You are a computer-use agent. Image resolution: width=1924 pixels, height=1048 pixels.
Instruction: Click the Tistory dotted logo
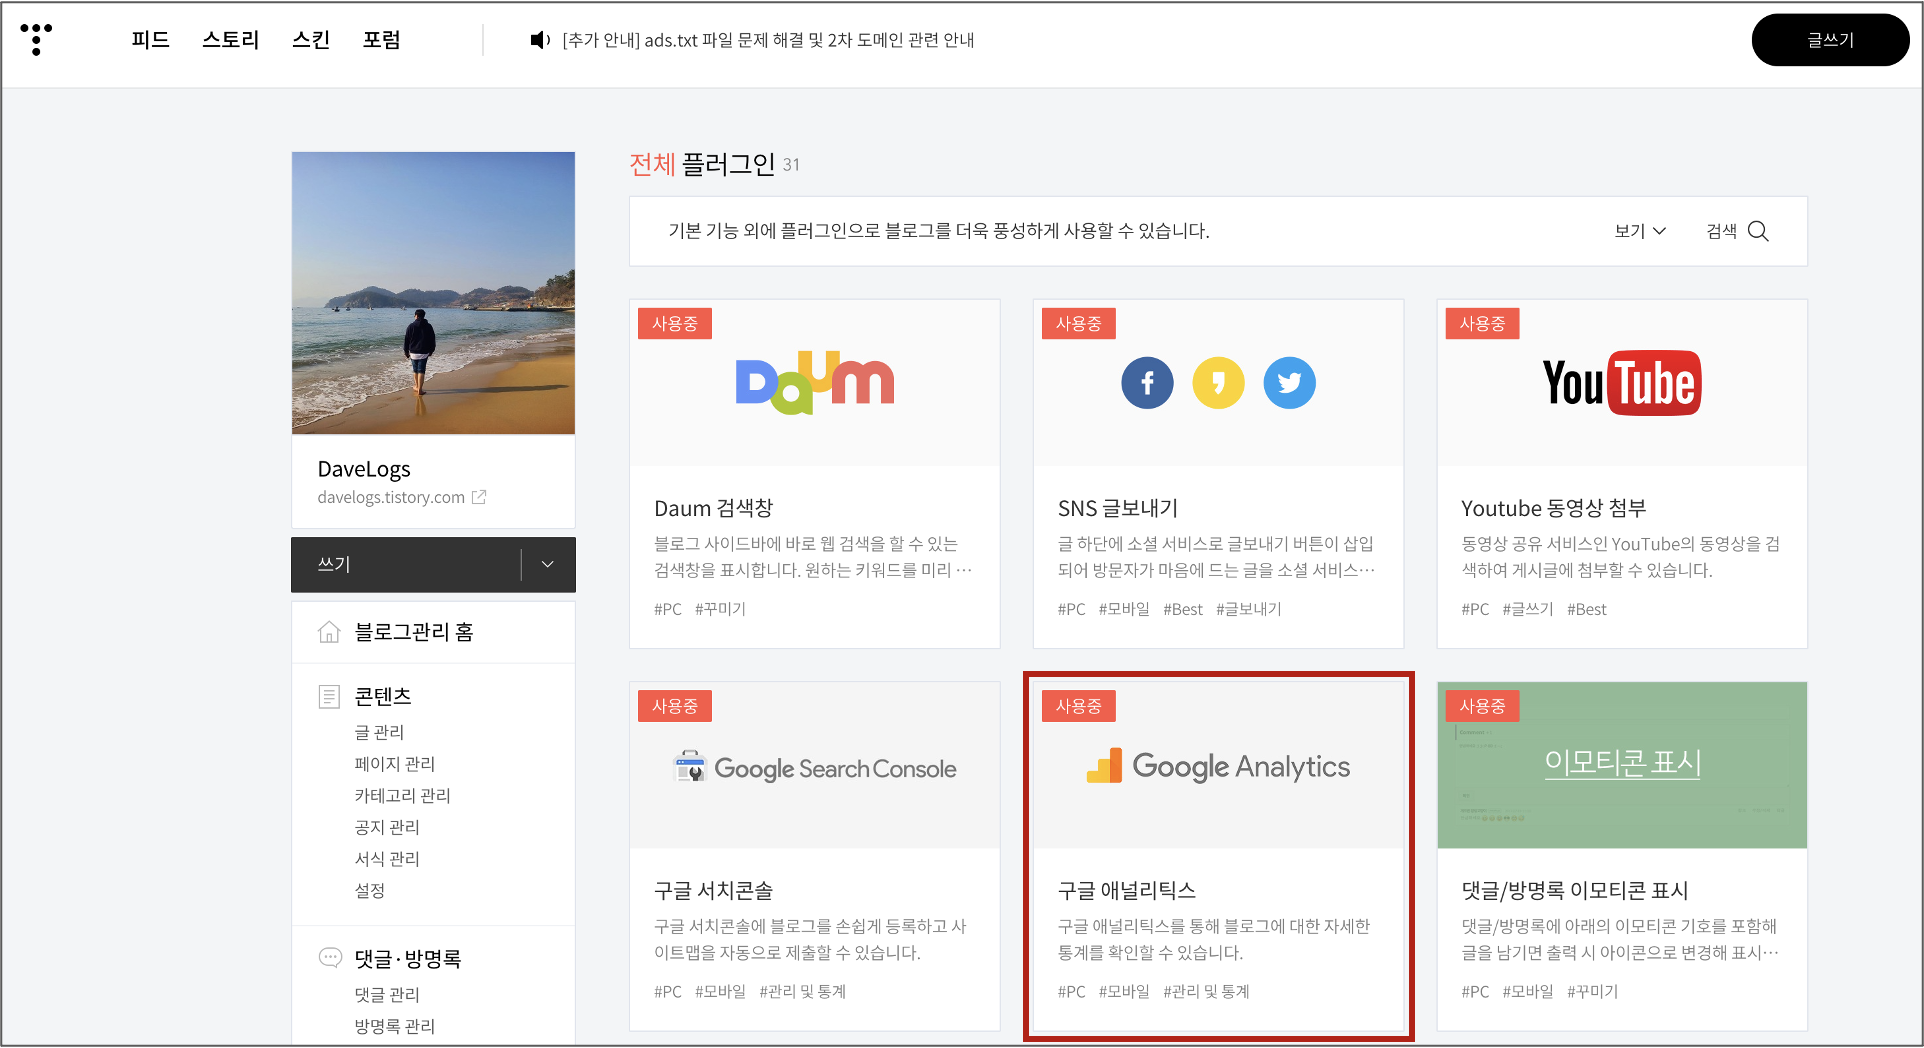(x=36, y=39)
